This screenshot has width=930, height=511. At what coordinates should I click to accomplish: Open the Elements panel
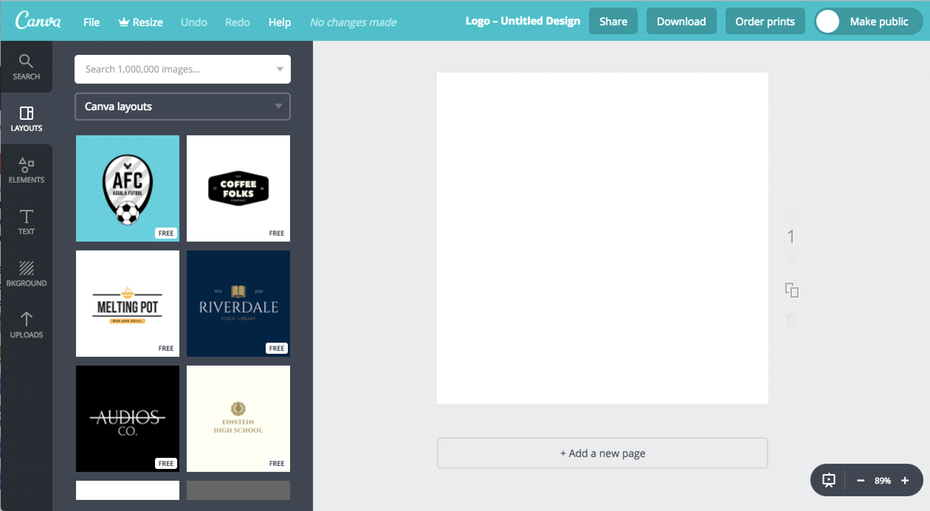[x=26, y=170]
